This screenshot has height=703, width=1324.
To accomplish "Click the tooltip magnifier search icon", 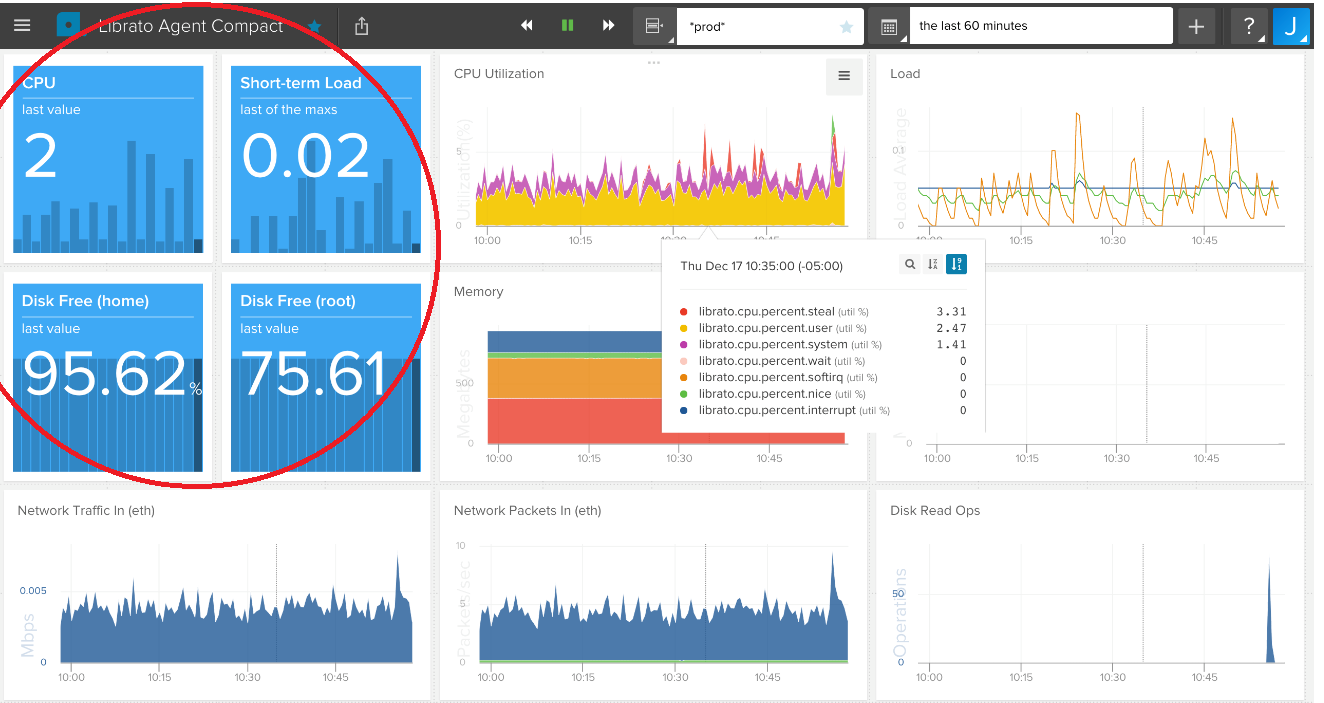I will (x=910, y=265).
